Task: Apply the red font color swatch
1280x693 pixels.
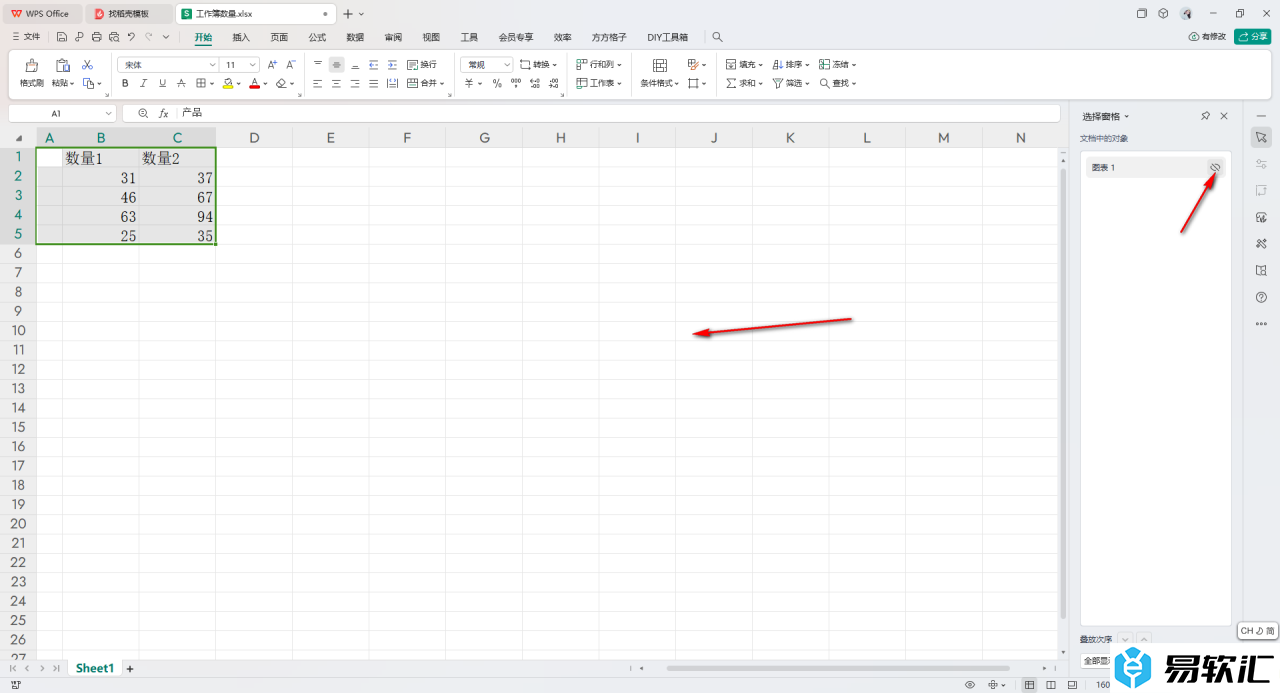Action: pos(255,84)
